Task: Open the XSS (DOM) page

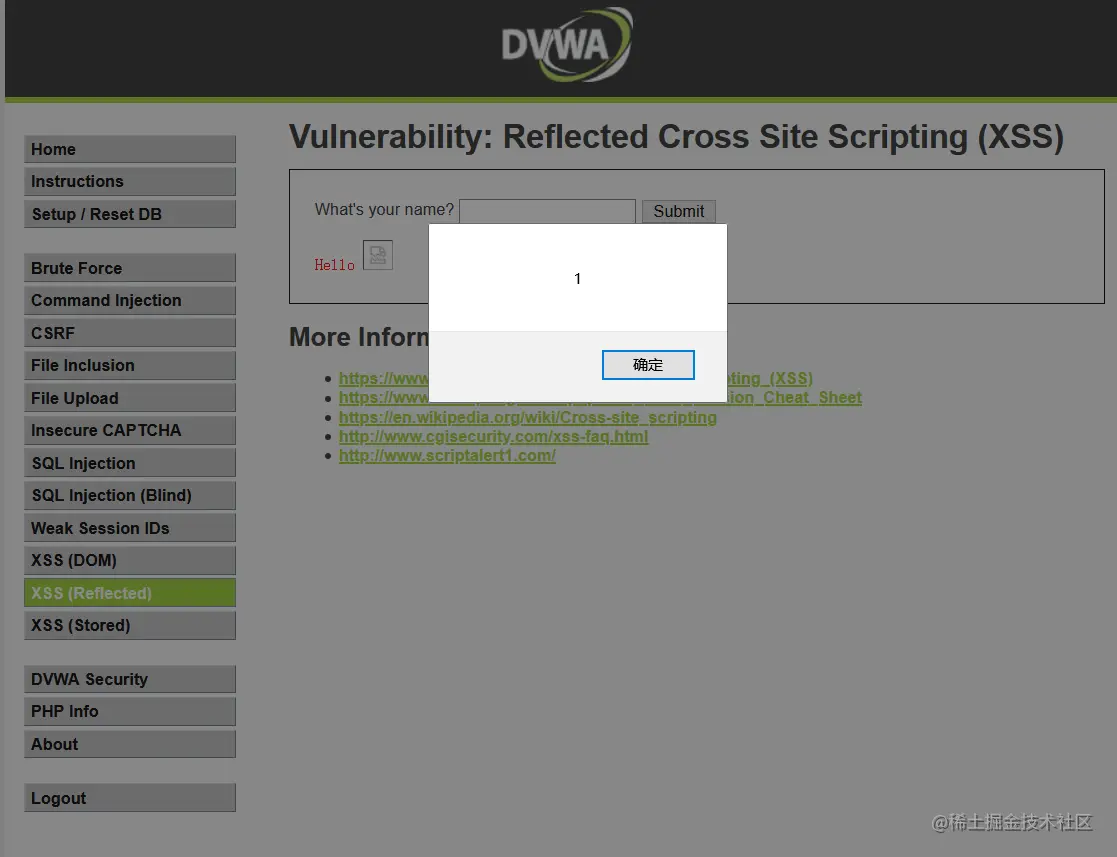Action: pyautogui.click(x=130, y=560)
